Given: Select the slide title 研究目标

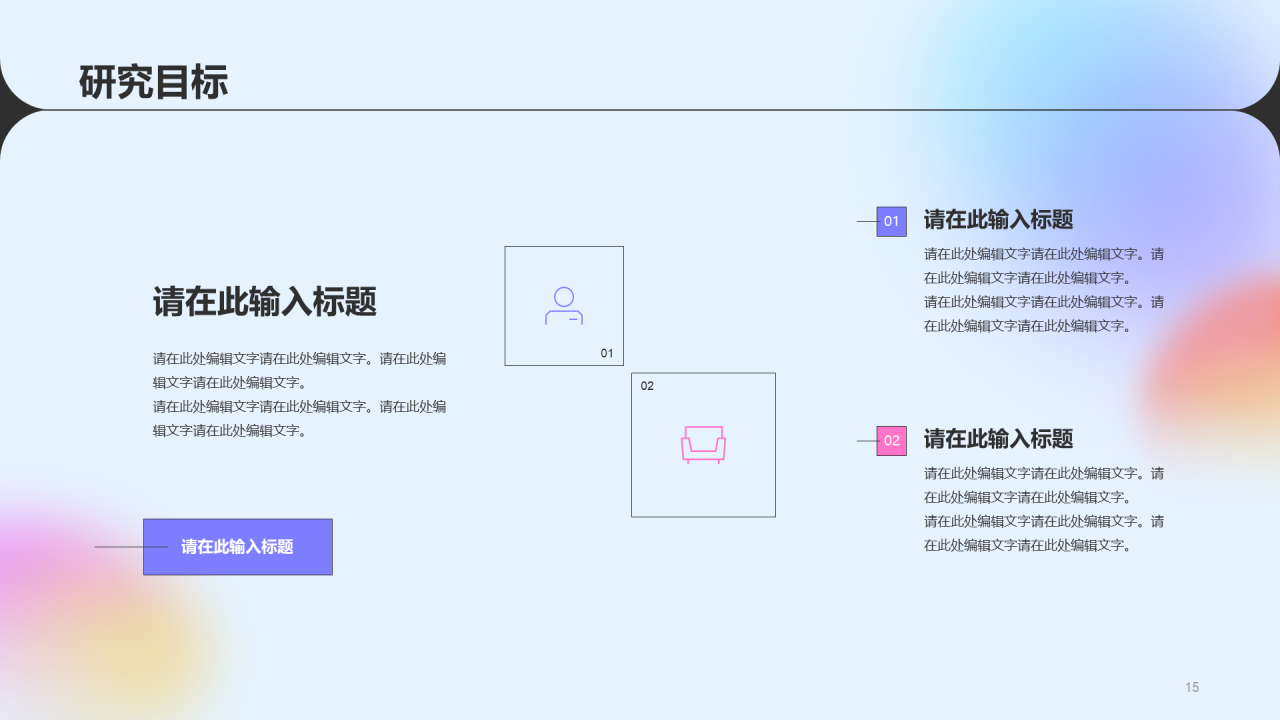Looking at the screenshot, I should pos(153,82).
